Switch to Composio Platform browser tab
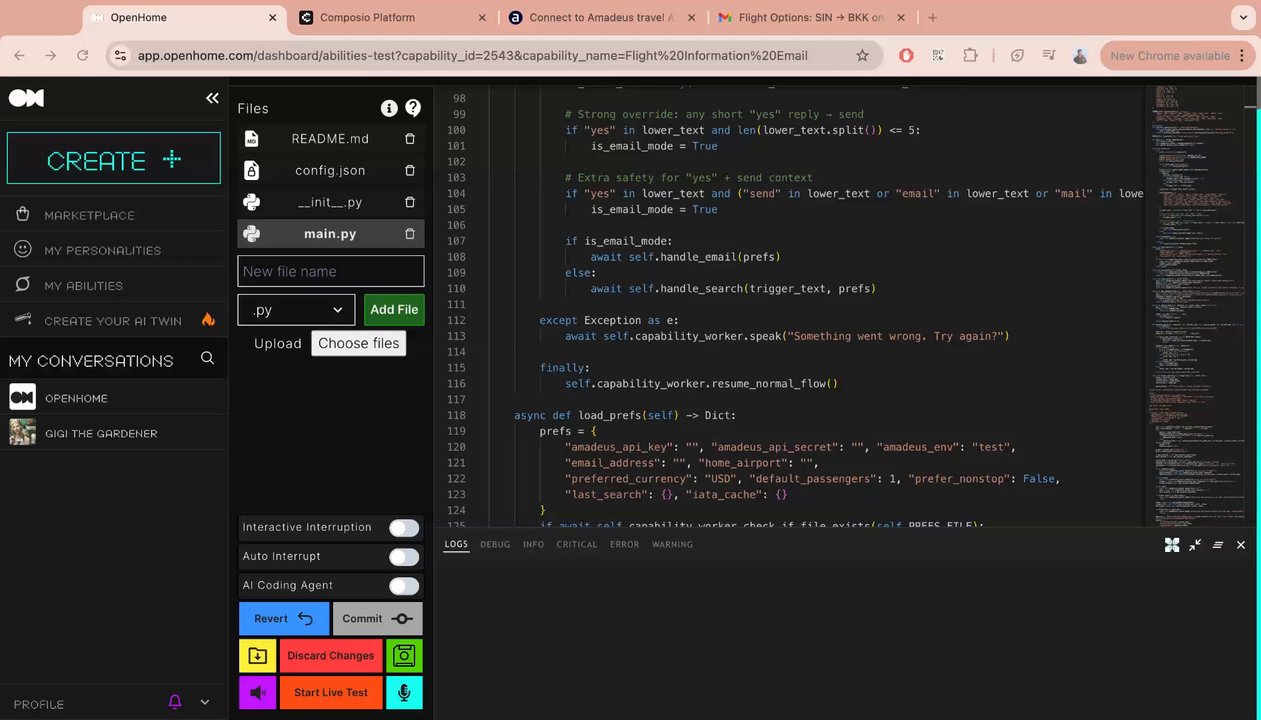1261x720 pixels. point(392,17)
